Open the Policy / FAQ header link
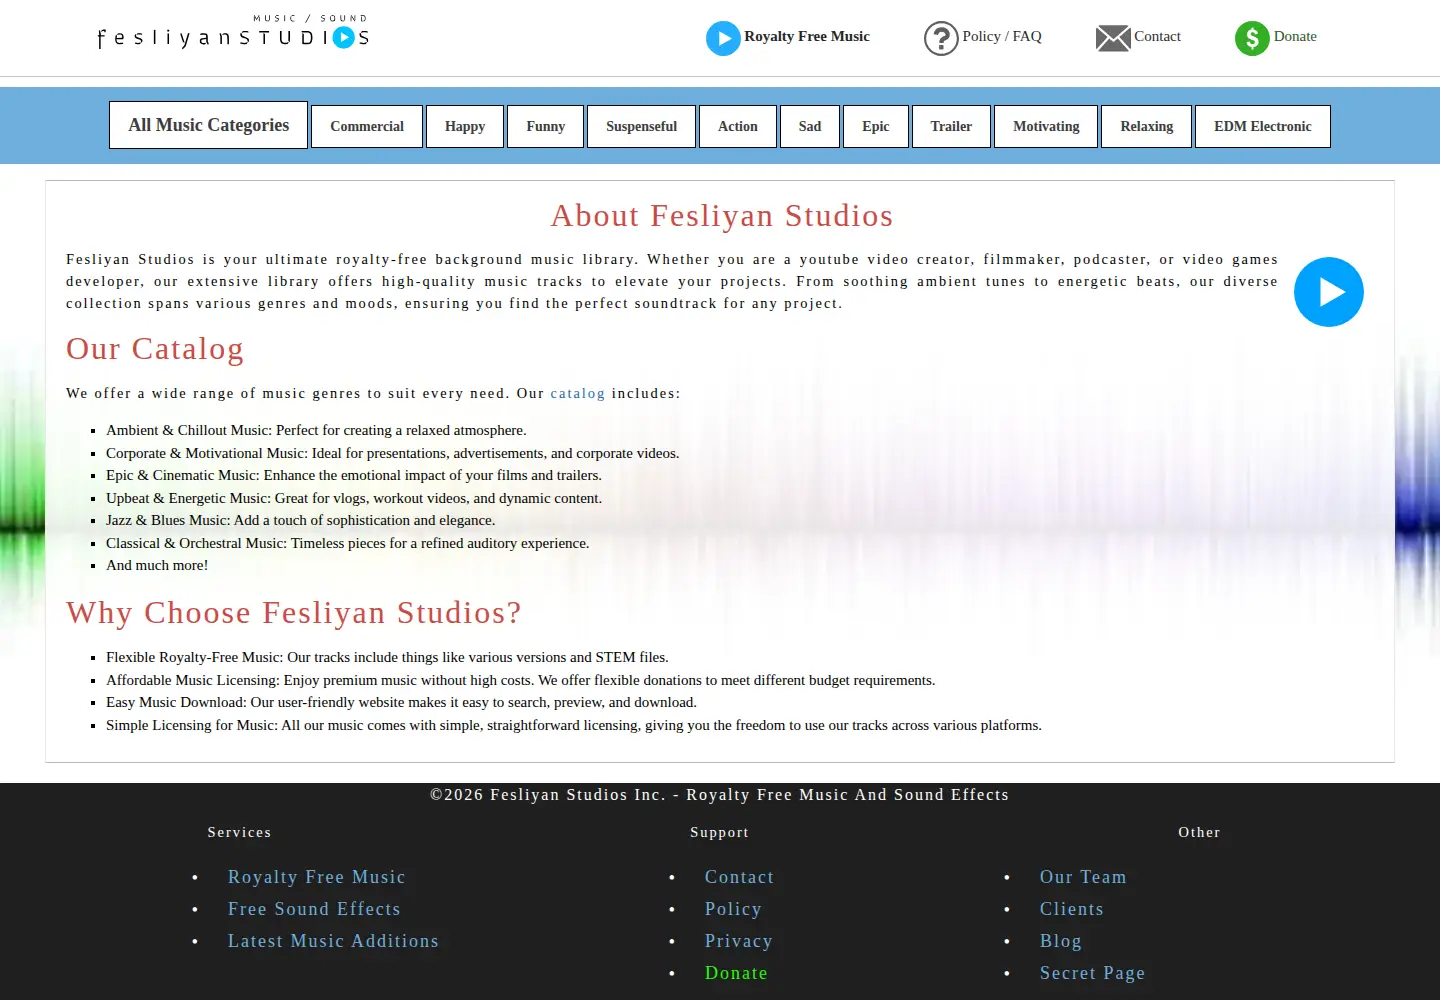 tap(1002, 36)
